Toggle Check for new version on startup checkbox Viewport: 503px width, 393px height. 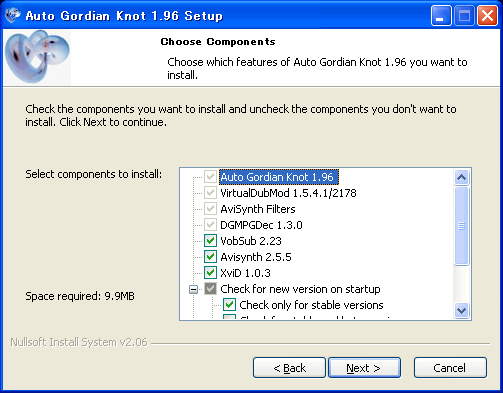click(x=210, y=289)
